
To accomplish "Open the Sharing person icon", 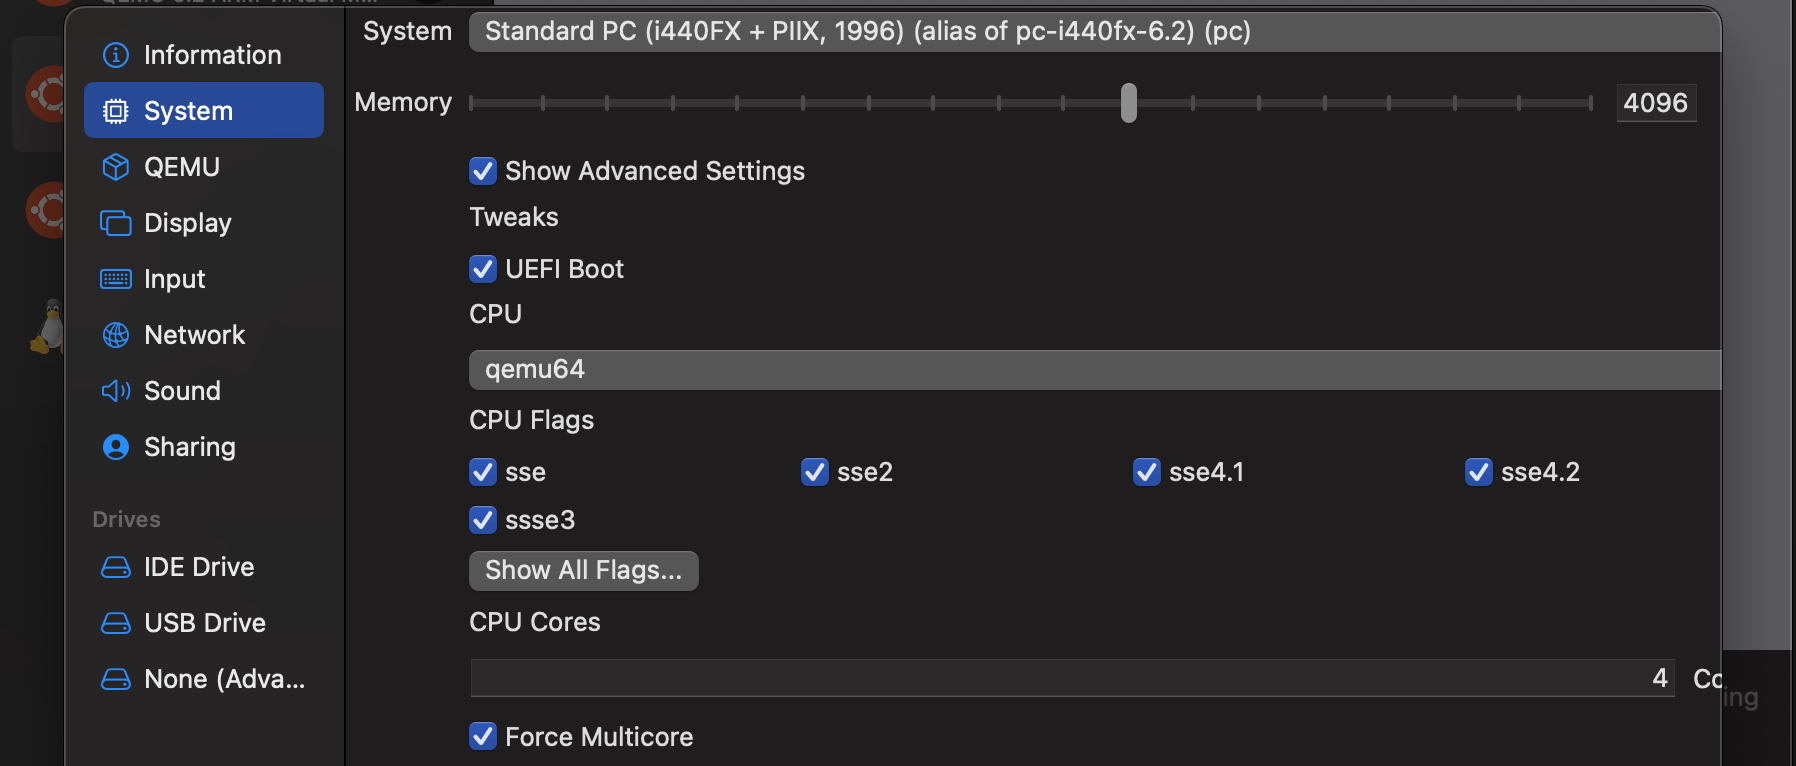I will click(116, 447).
